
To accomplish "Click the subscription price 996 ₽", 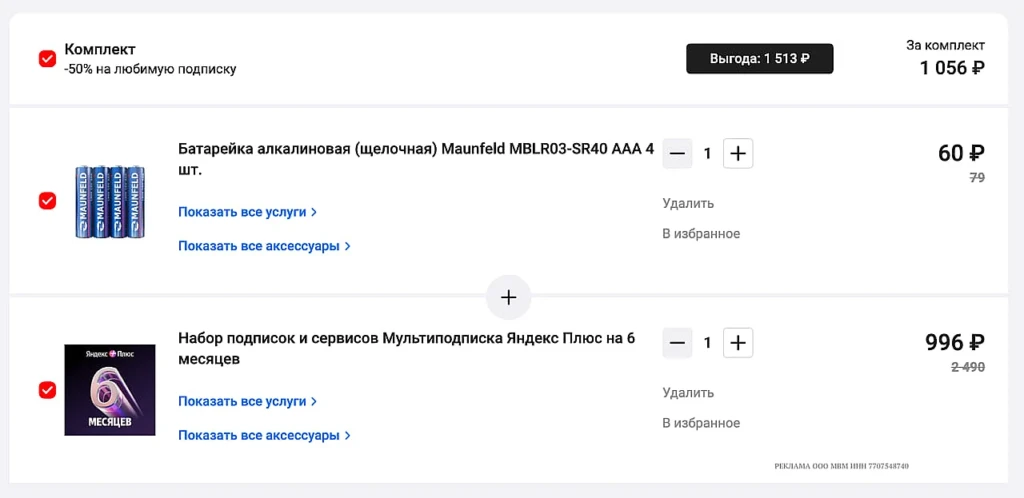I will point(955,343).
